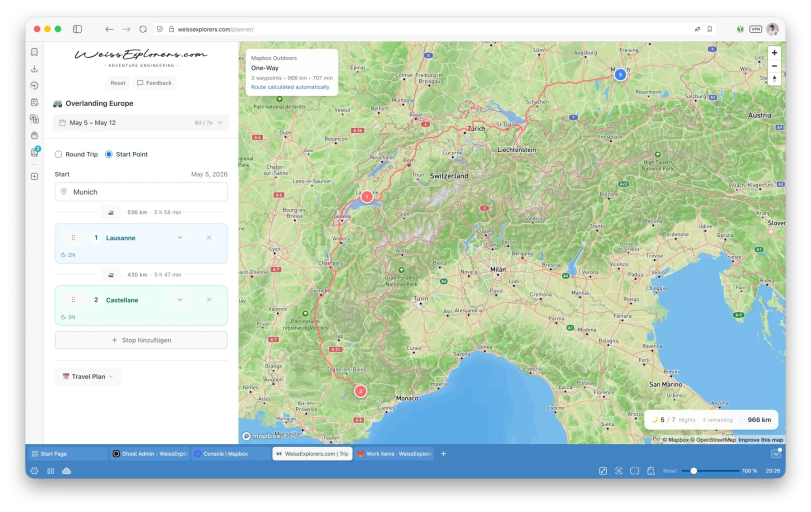Click the 2N nights label on the Lausanne card
The height and width of the screenshot is (512, 811).
(x=68, y=255)
